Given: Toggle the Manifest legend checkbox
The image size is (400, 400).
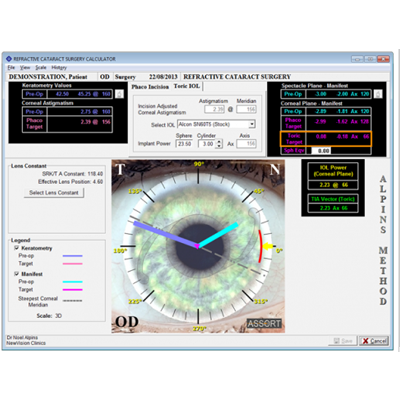Looking at the screenshot, I should coord(16,274).
